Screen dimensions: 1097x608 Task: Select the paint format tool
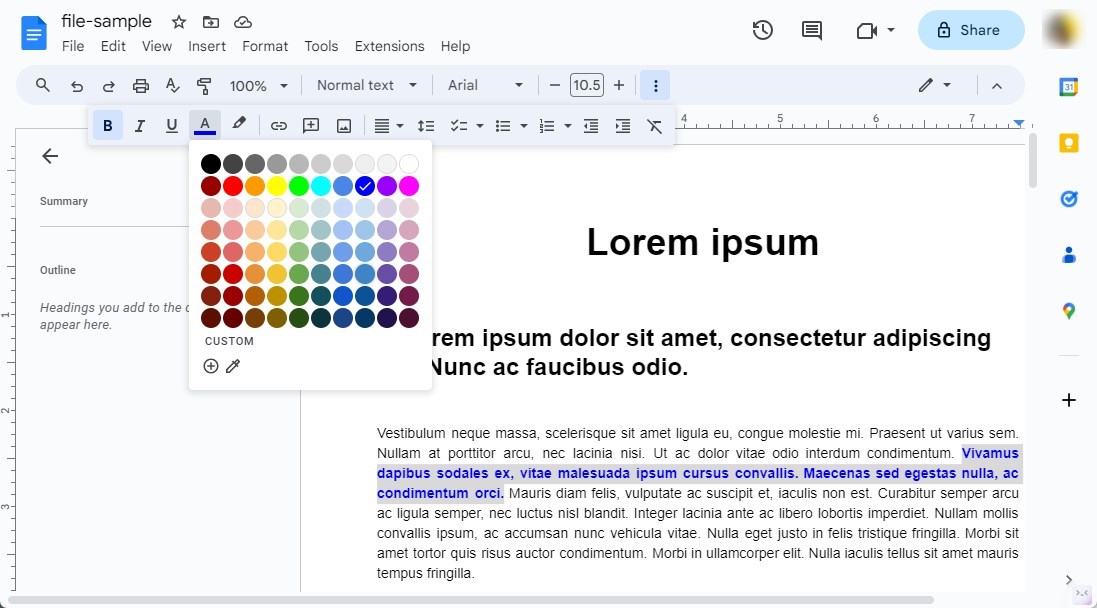[x=204, y=85]
